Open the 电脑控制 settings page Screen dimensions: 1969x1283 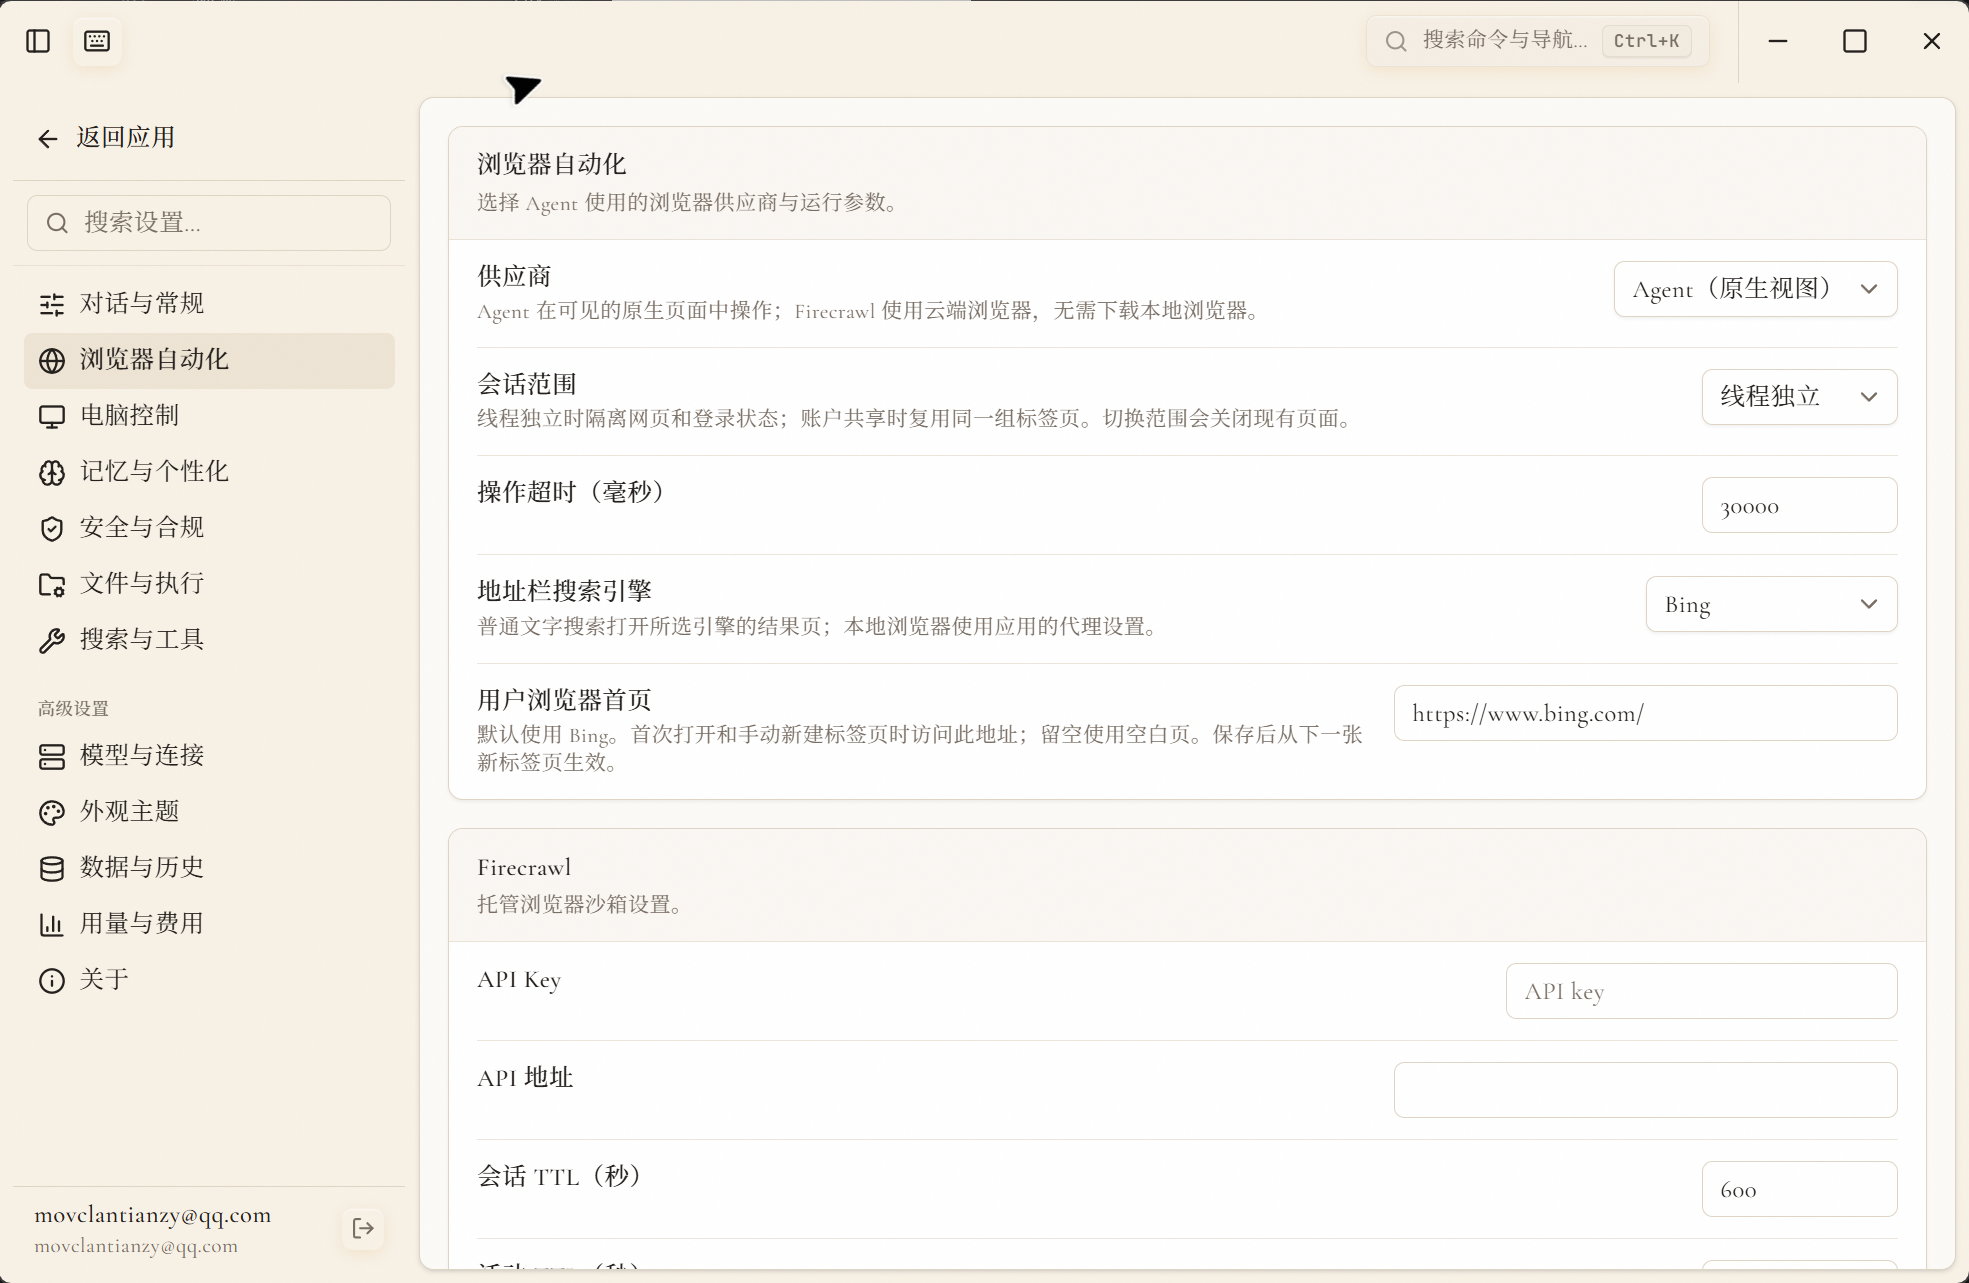(209, 416)
